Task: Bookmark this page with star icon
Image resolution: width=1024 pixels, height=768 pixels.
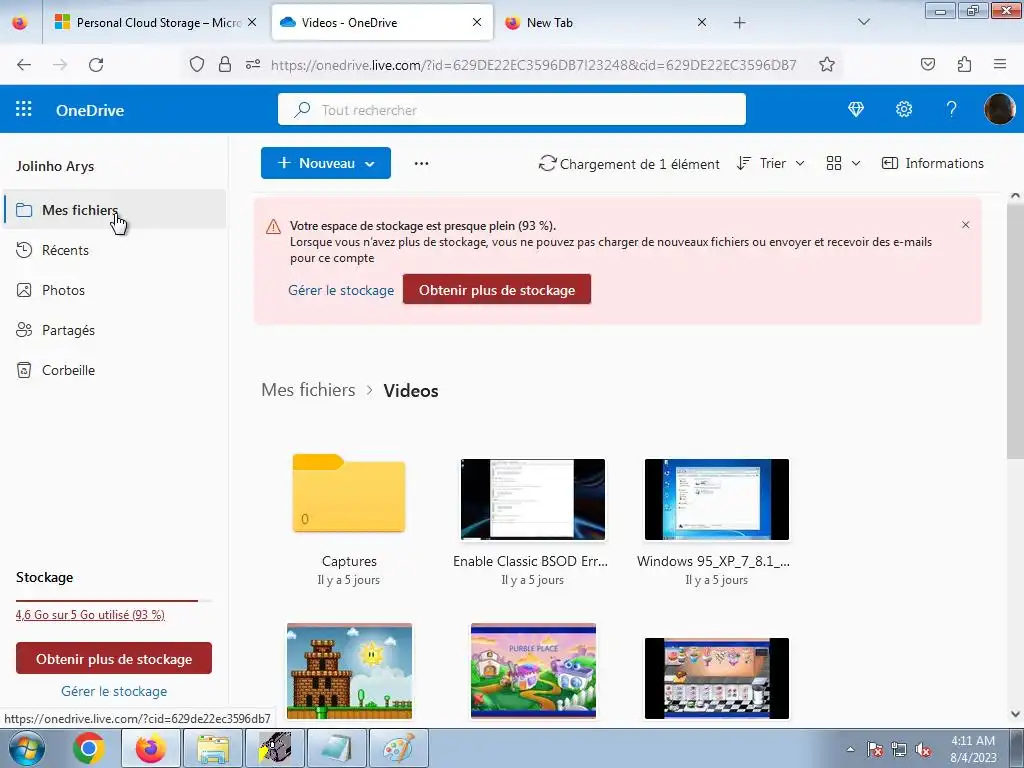Action: (x=827, y=65)
